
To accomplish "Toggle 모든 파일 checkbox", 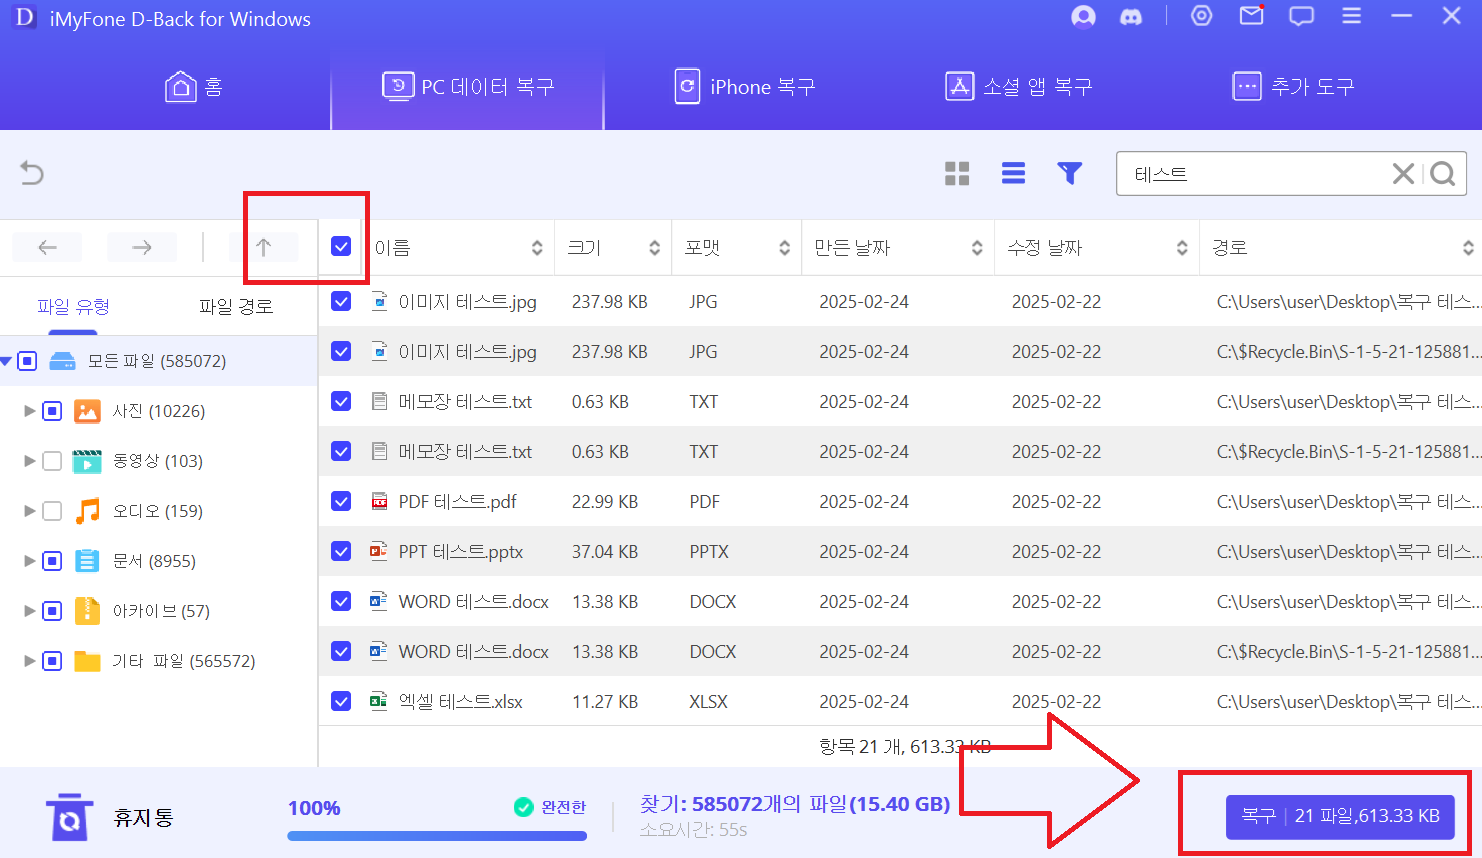I will pyautogui.click(x=27, y=361).
